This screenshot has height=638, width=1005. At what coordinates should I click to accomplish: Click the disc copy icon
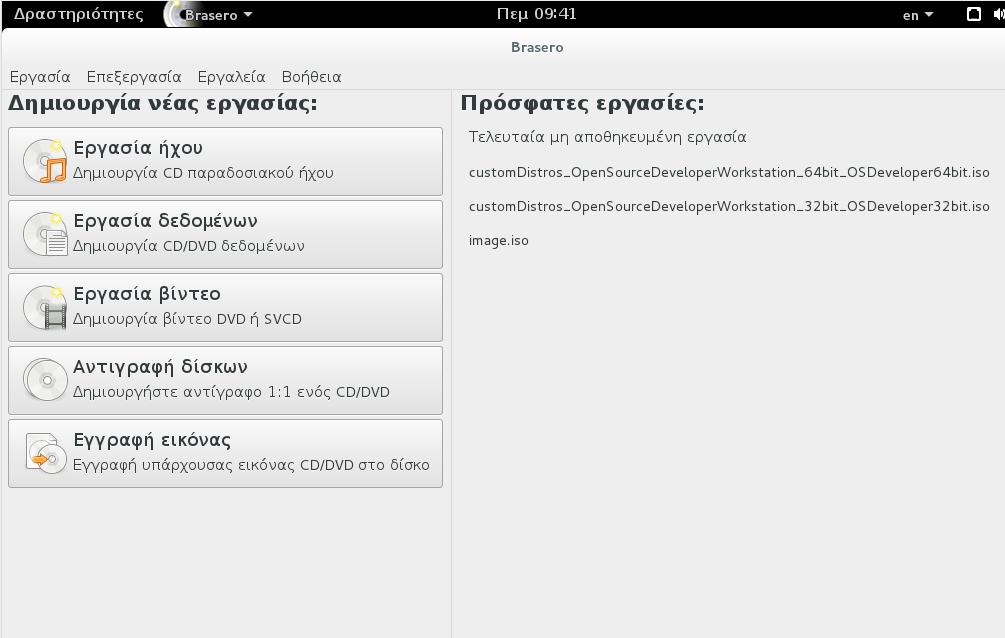pyautogui.click(x=45, y=380)
